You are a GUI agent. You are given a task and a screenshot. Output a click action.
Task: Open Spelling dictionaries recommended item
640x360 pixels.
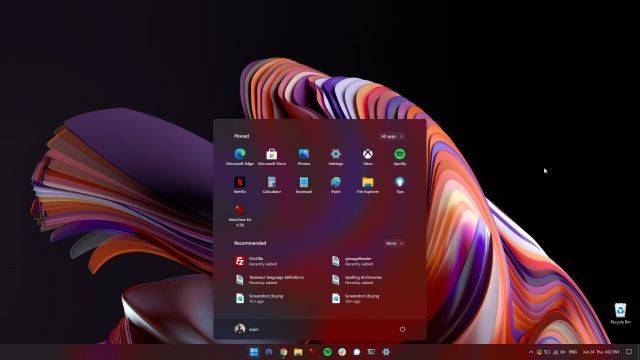point(356,280)
